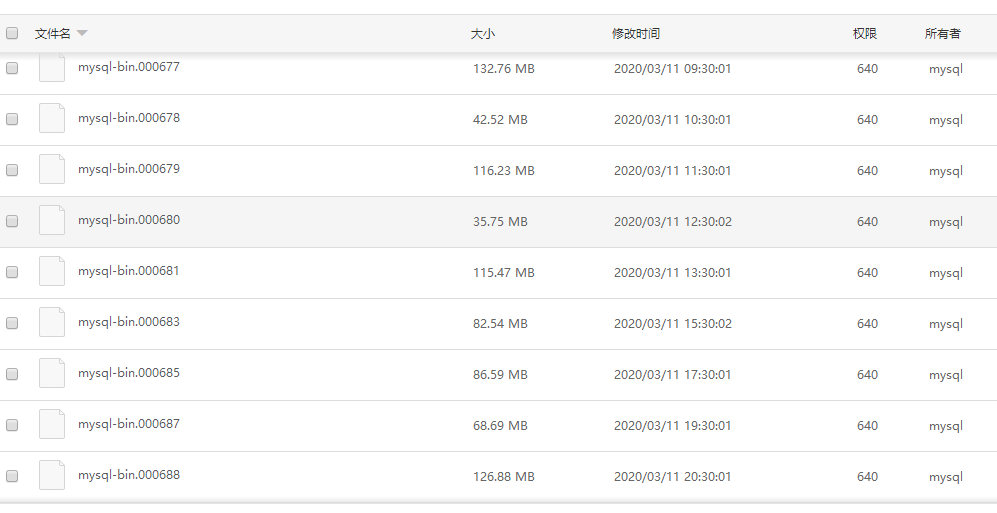The image size is (997, 513).
Task: Click the mysql-bin.000679 file icon
Action: pyautogui.click(x=52, y=169)
